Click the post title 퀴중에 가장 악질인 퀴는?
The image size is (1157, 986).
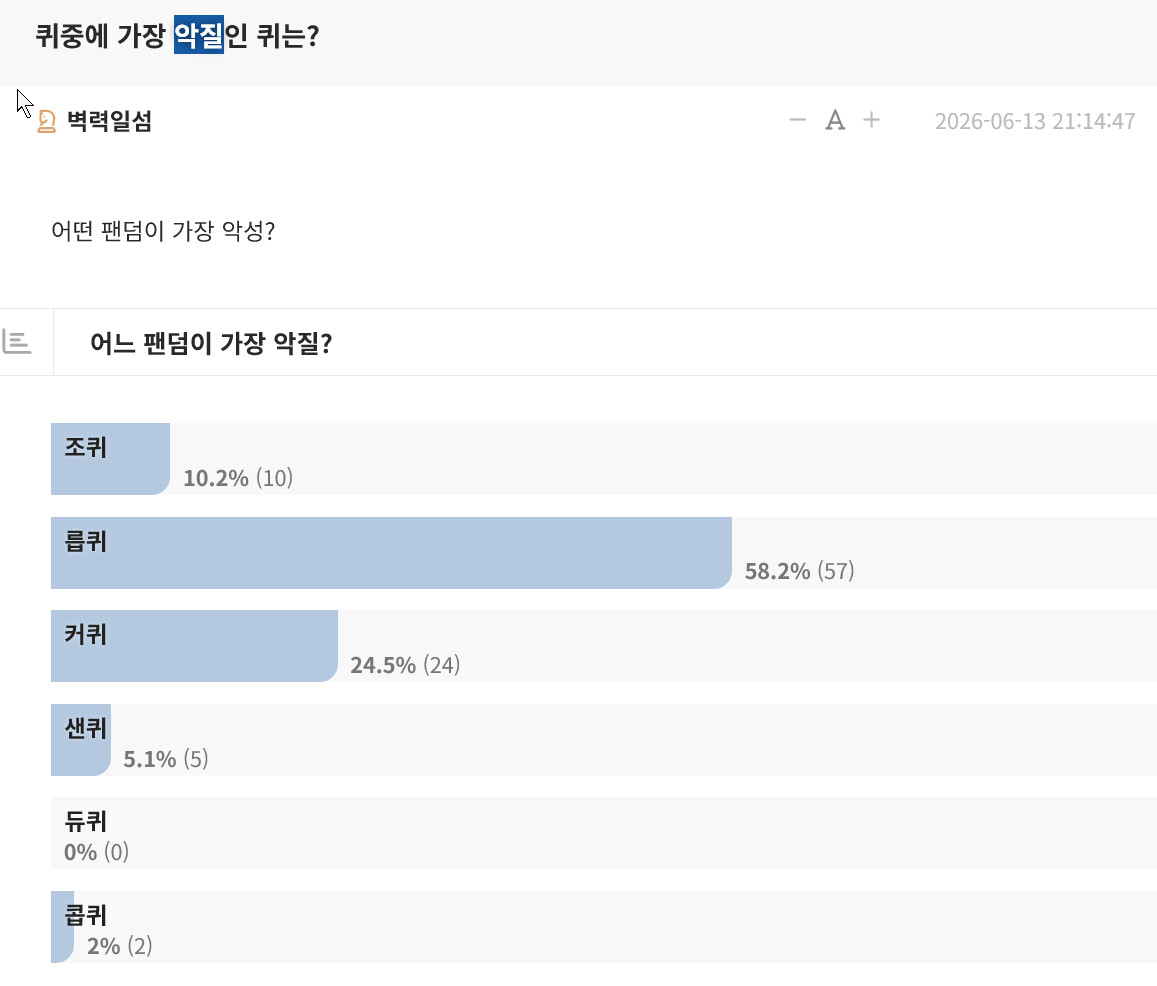tap(177, 35)
